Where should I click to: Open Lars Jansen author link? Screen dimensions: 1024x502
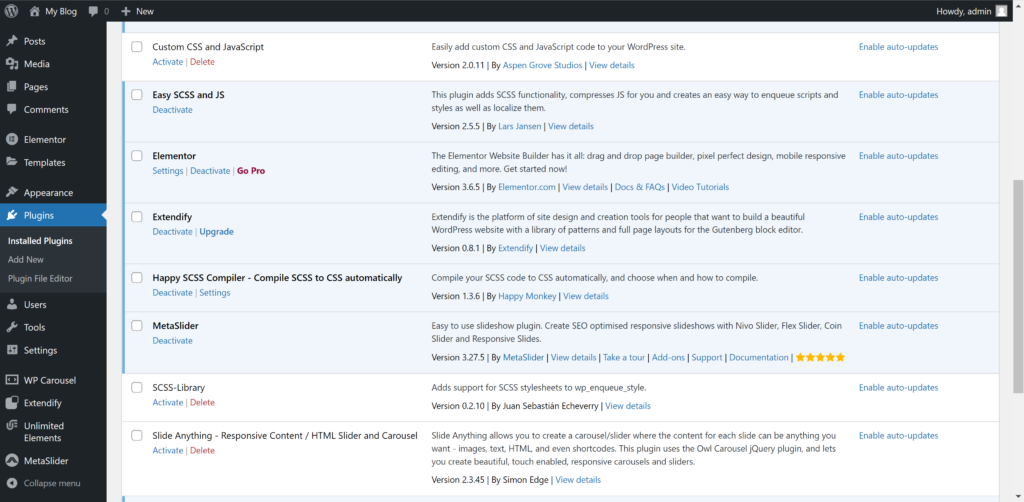click(520, 126)
